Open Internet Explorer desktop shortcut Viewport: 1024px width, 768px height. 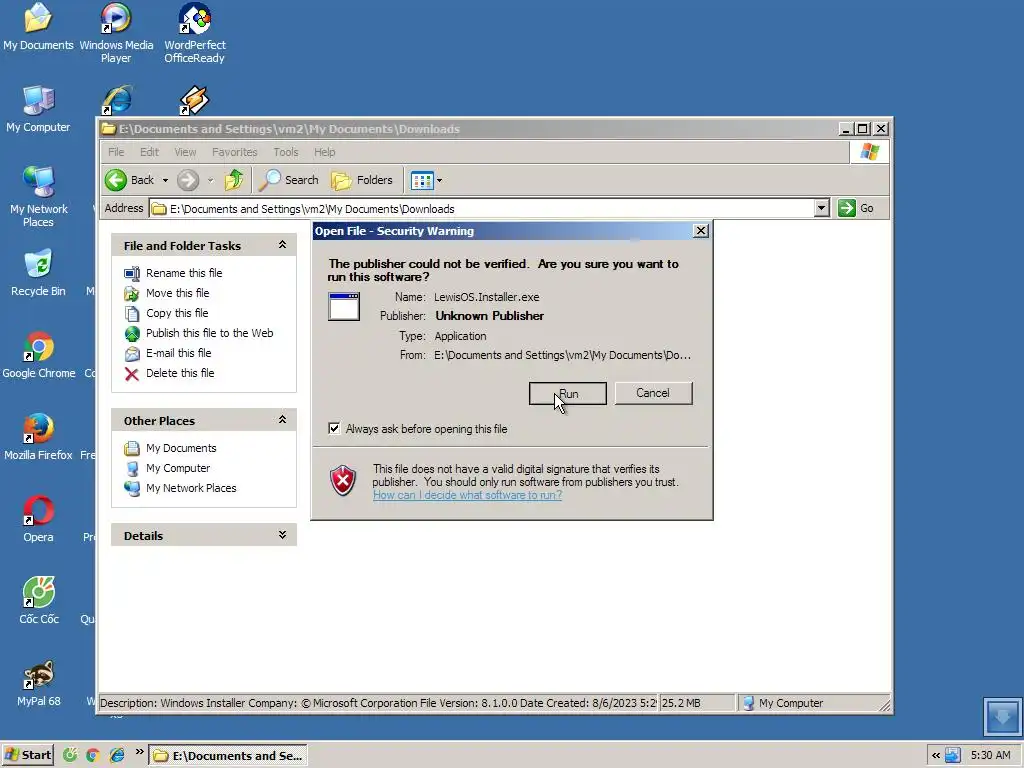(x=118, y=100)
